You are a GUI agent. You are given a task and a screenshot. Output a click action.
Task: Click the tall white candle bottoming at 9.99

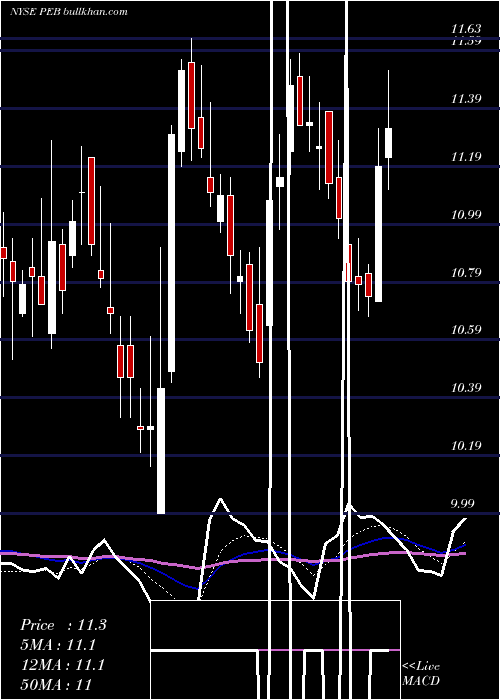coord(161,451)
